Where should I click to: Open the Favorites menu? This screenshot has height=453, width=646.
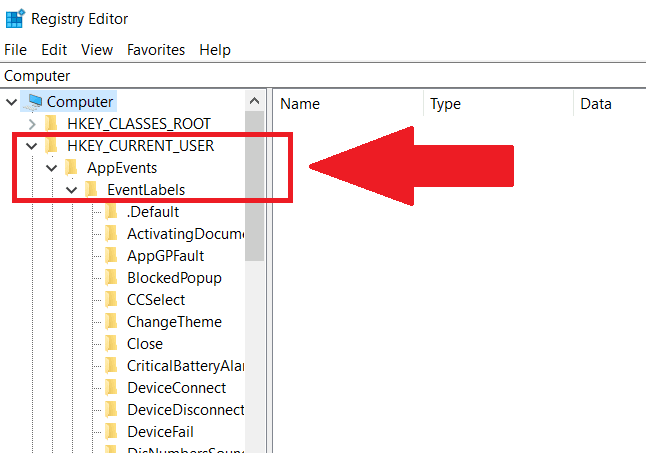[x=155, y=49]
